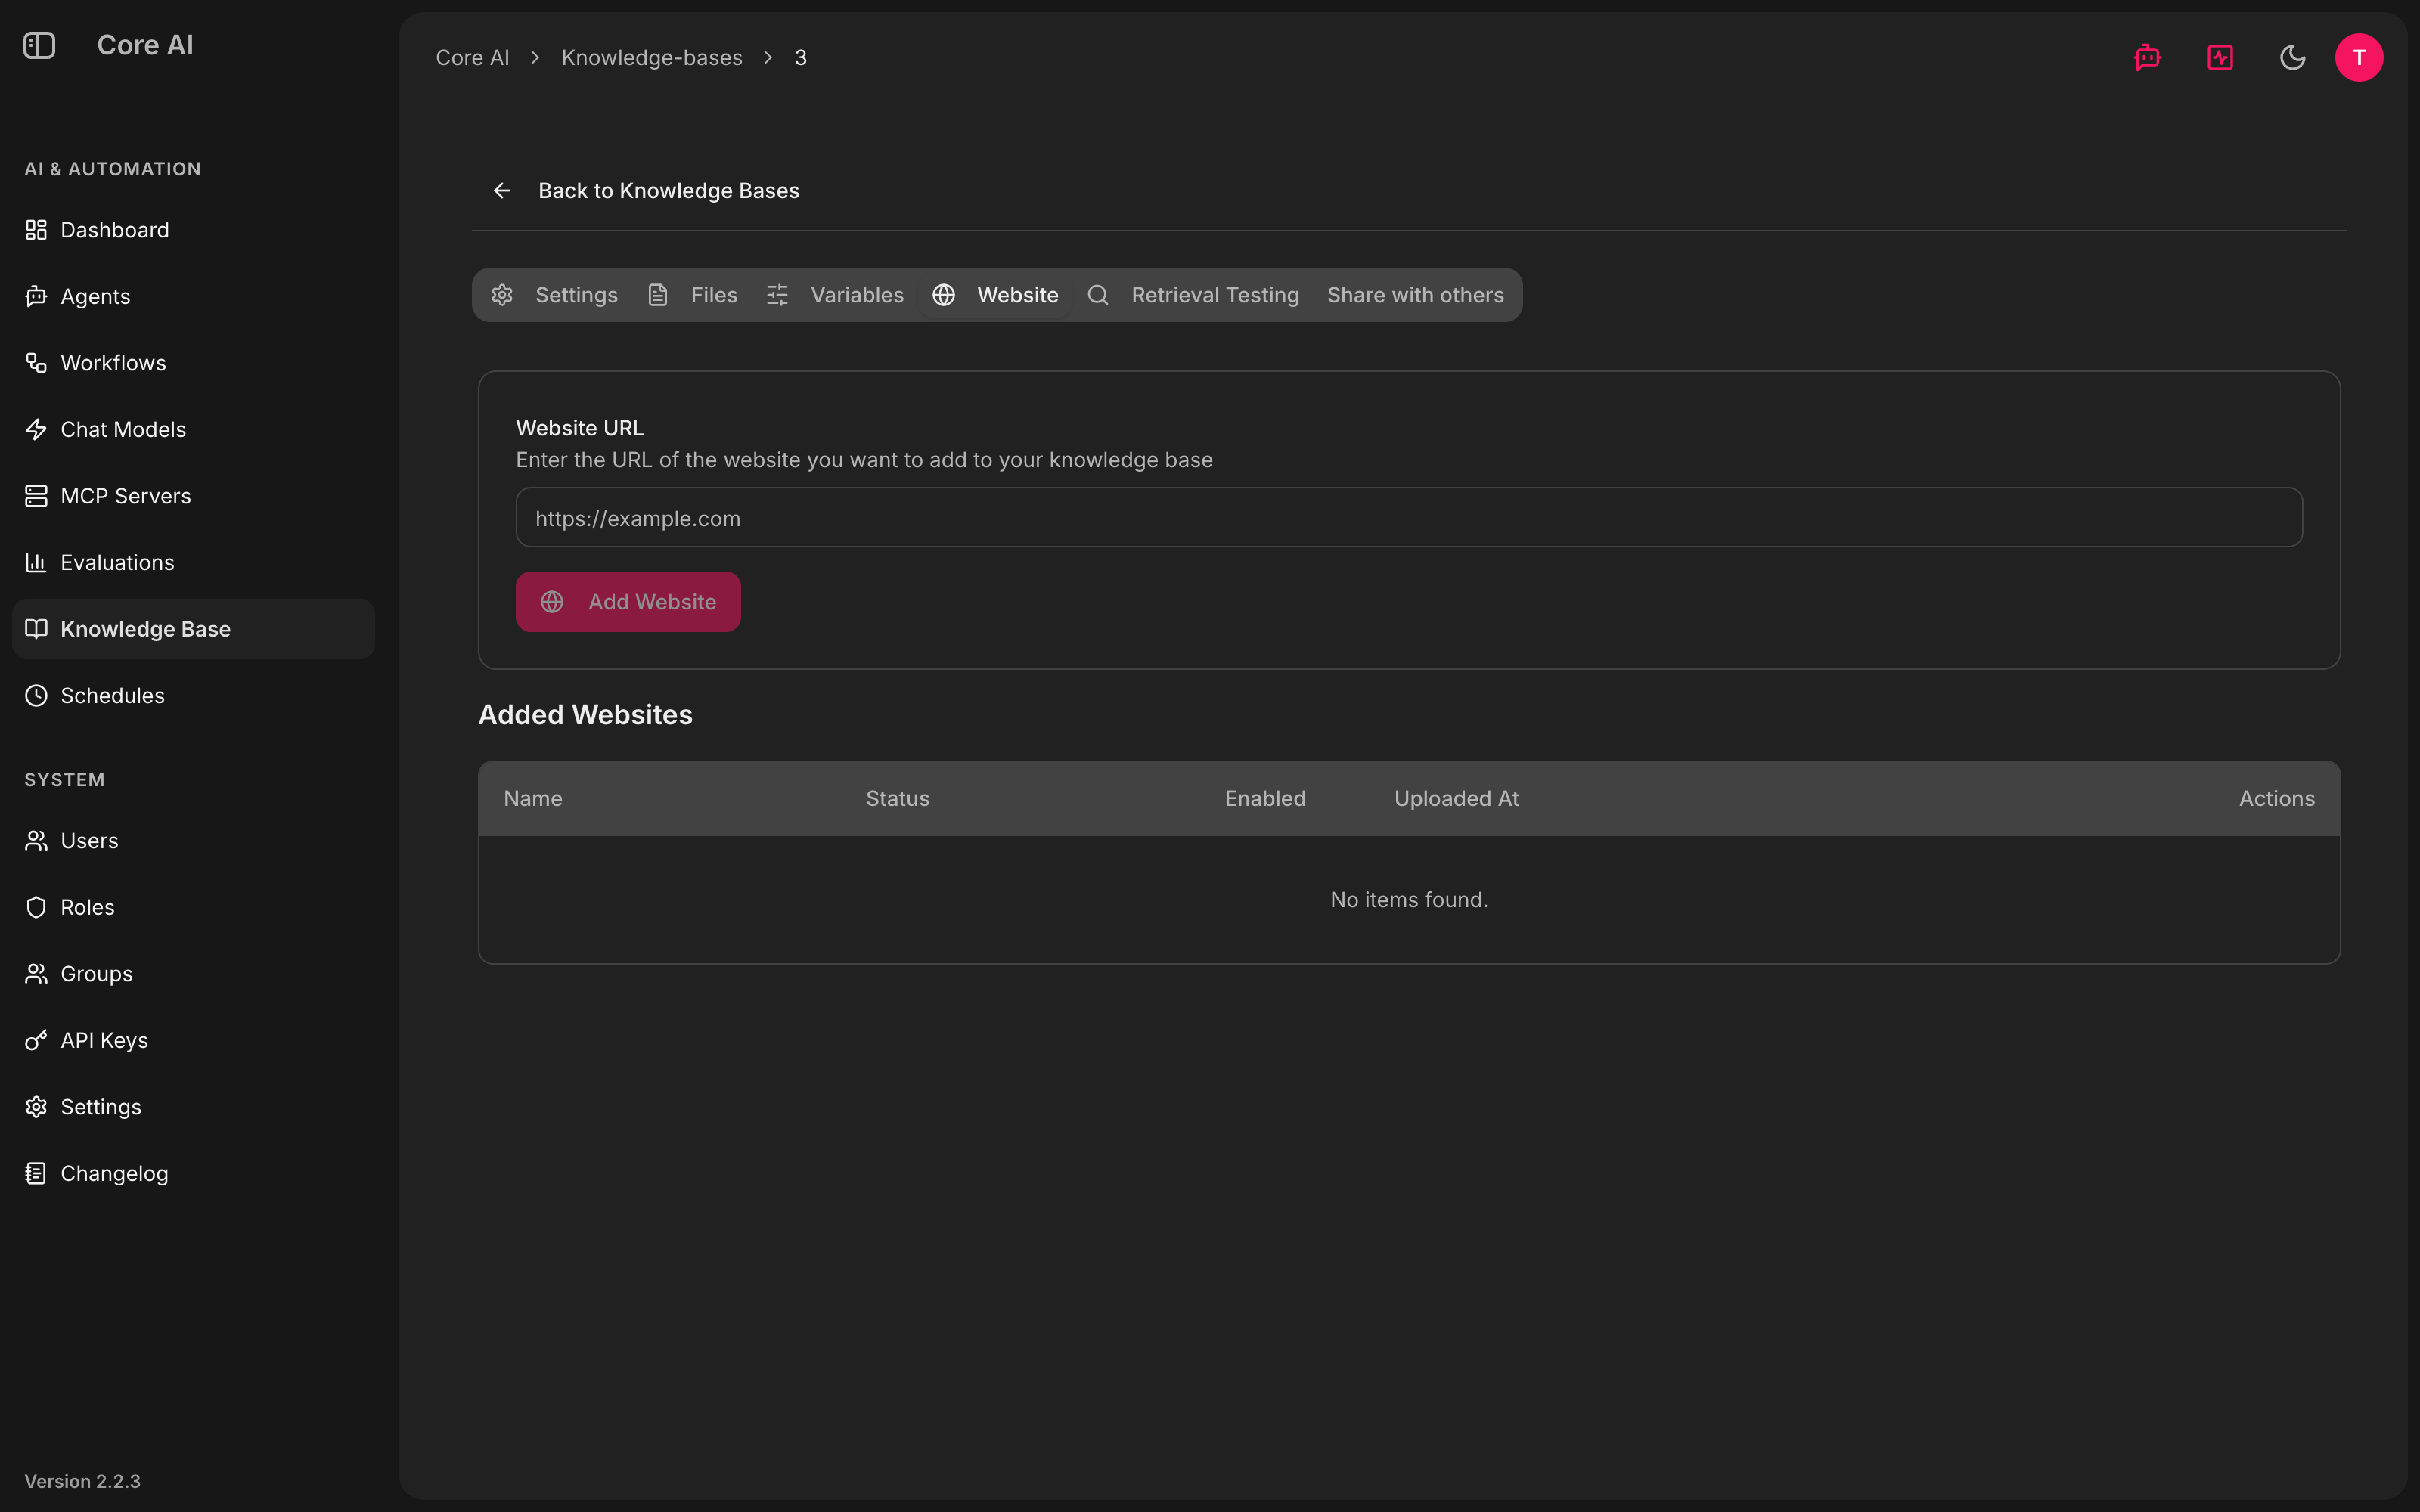The height and width of the screenshot is (1512, 2420).
Task: Click the document icon on Files tab
Action: [658, 295]
